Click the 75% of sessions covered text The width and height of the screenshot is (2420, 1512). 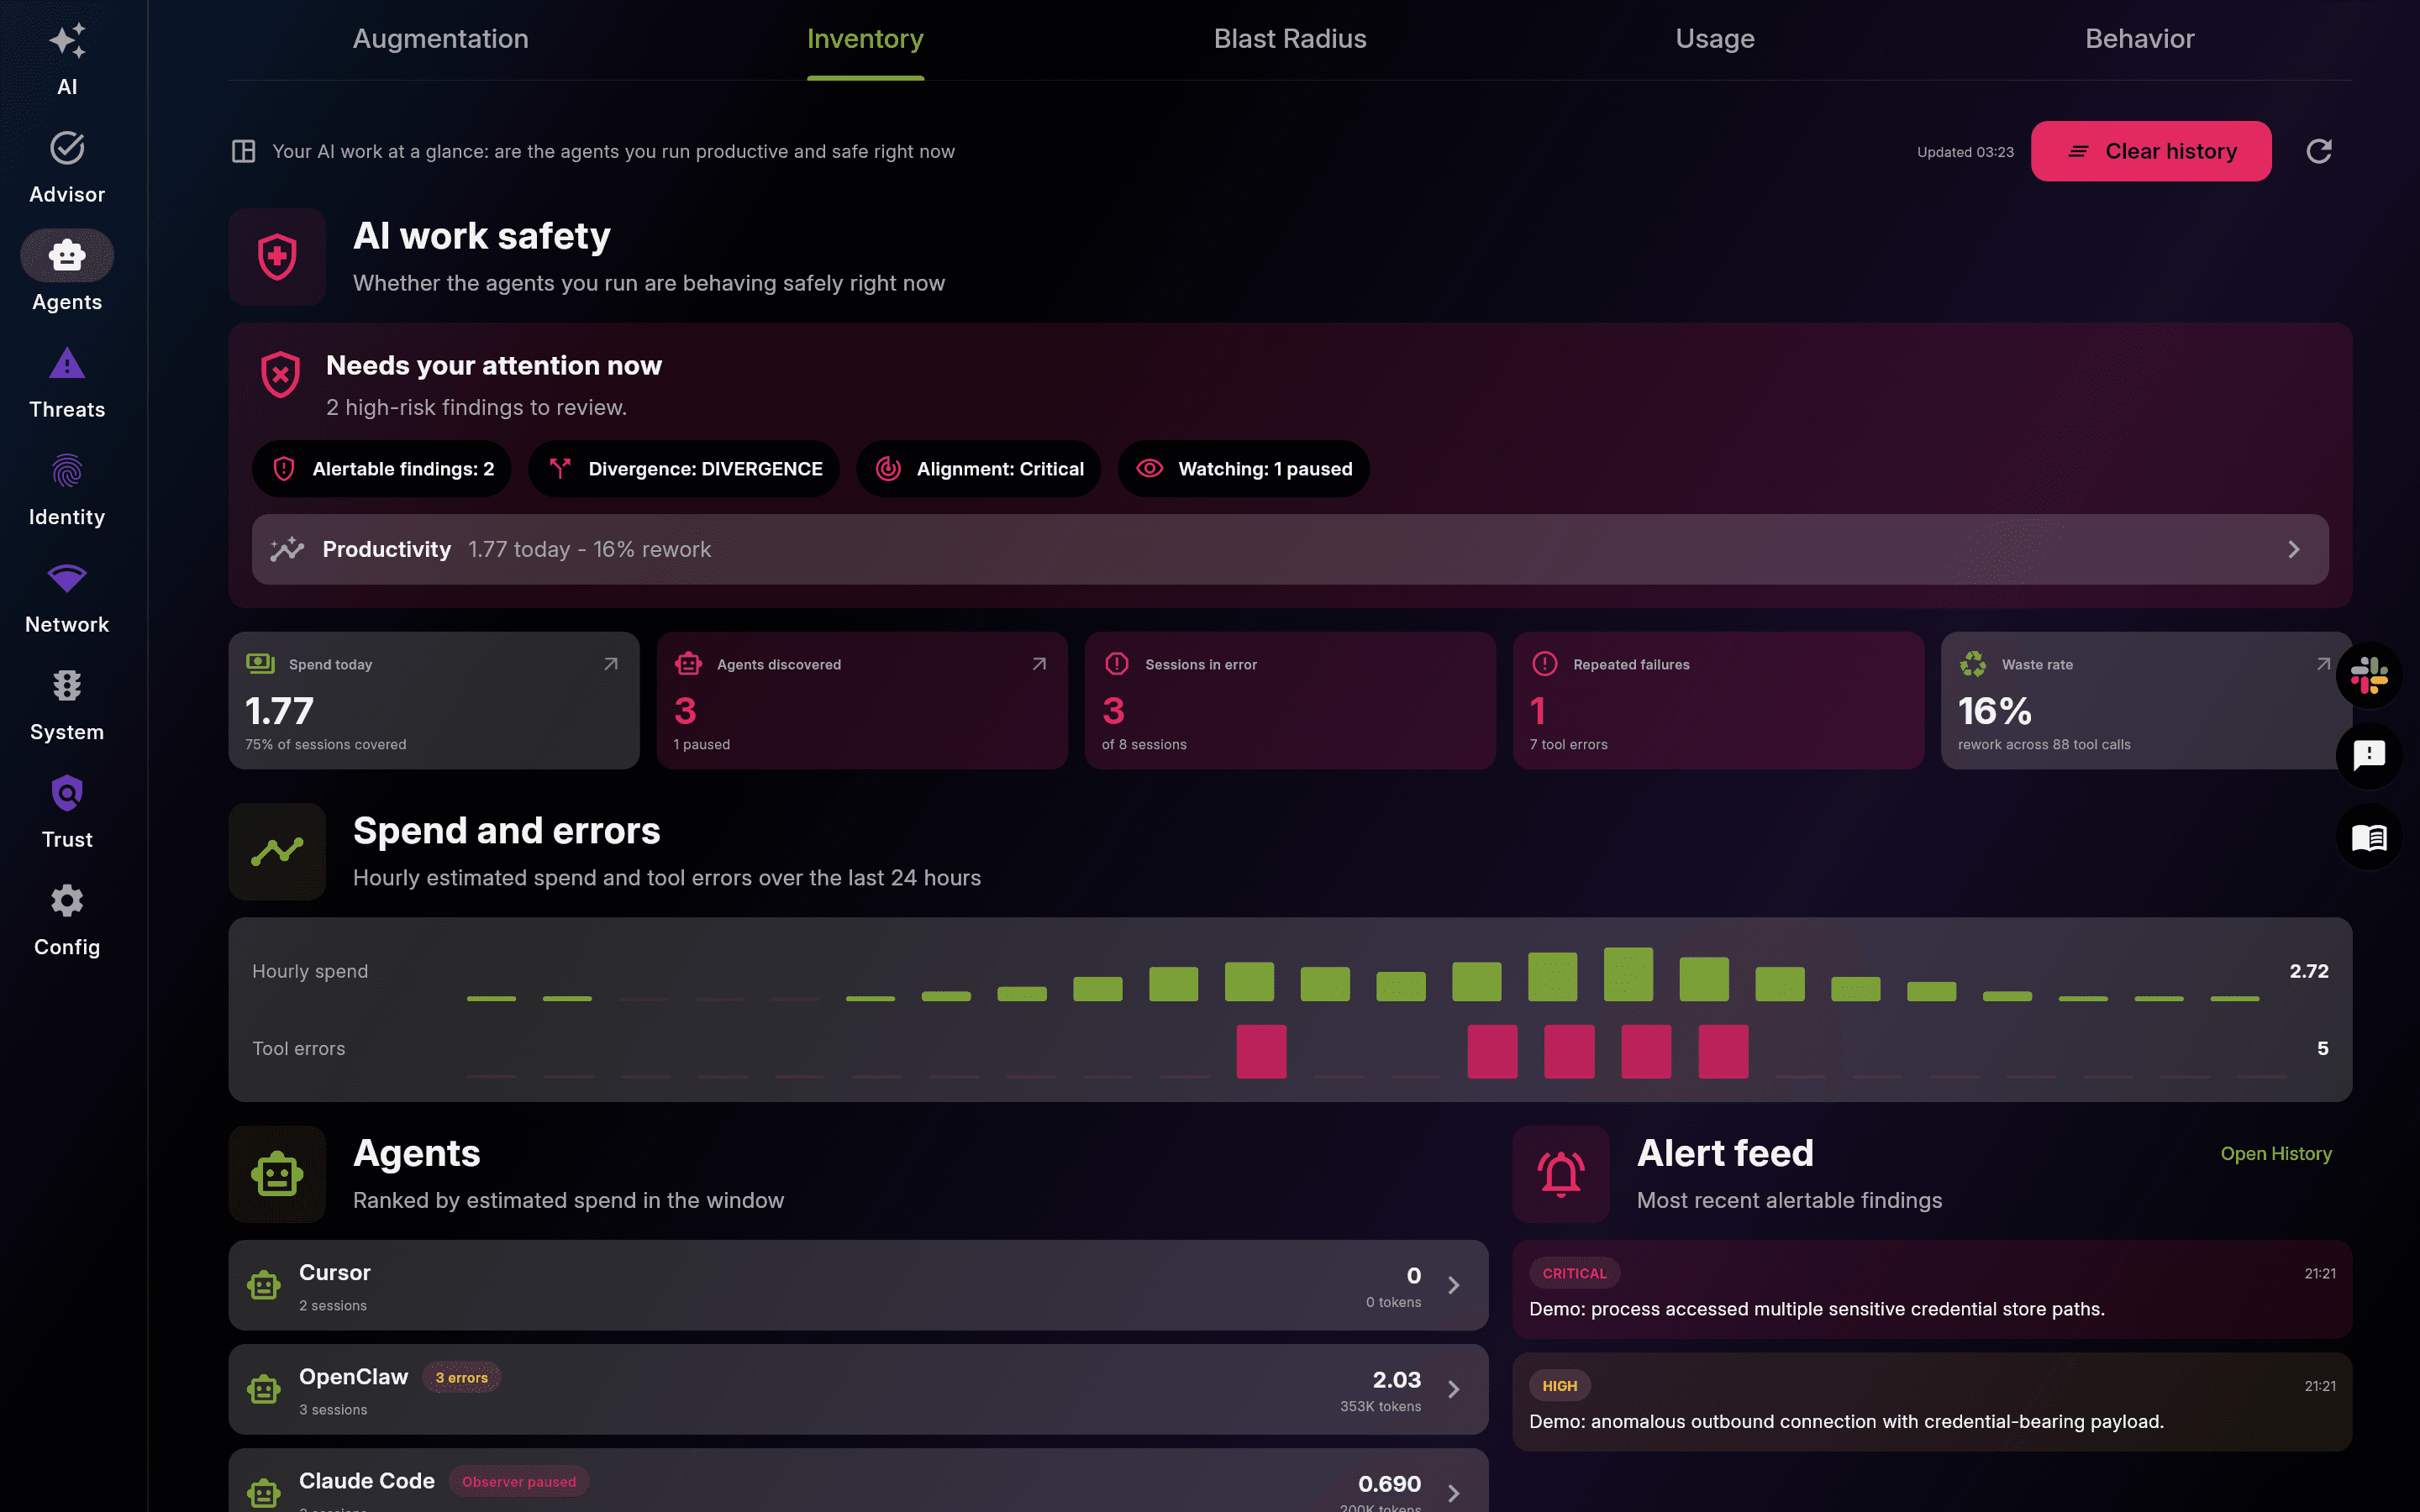pos(326,744)
